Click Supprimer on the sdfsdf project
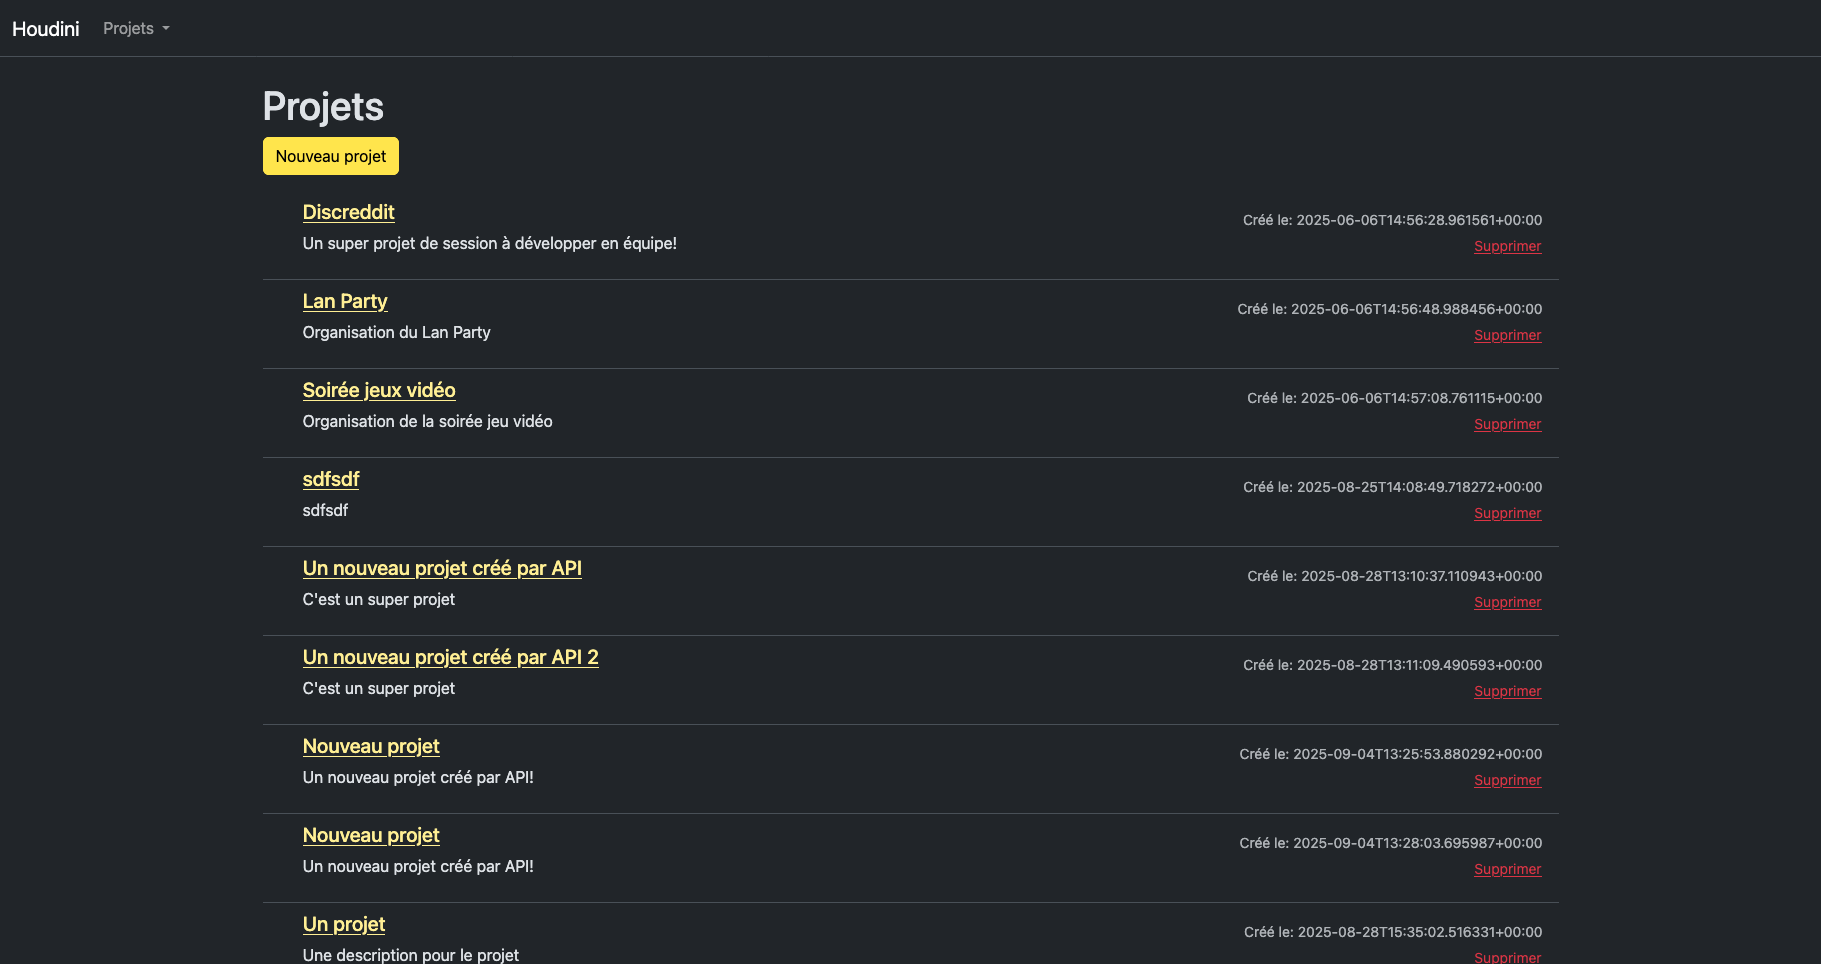 (1507, 513)
